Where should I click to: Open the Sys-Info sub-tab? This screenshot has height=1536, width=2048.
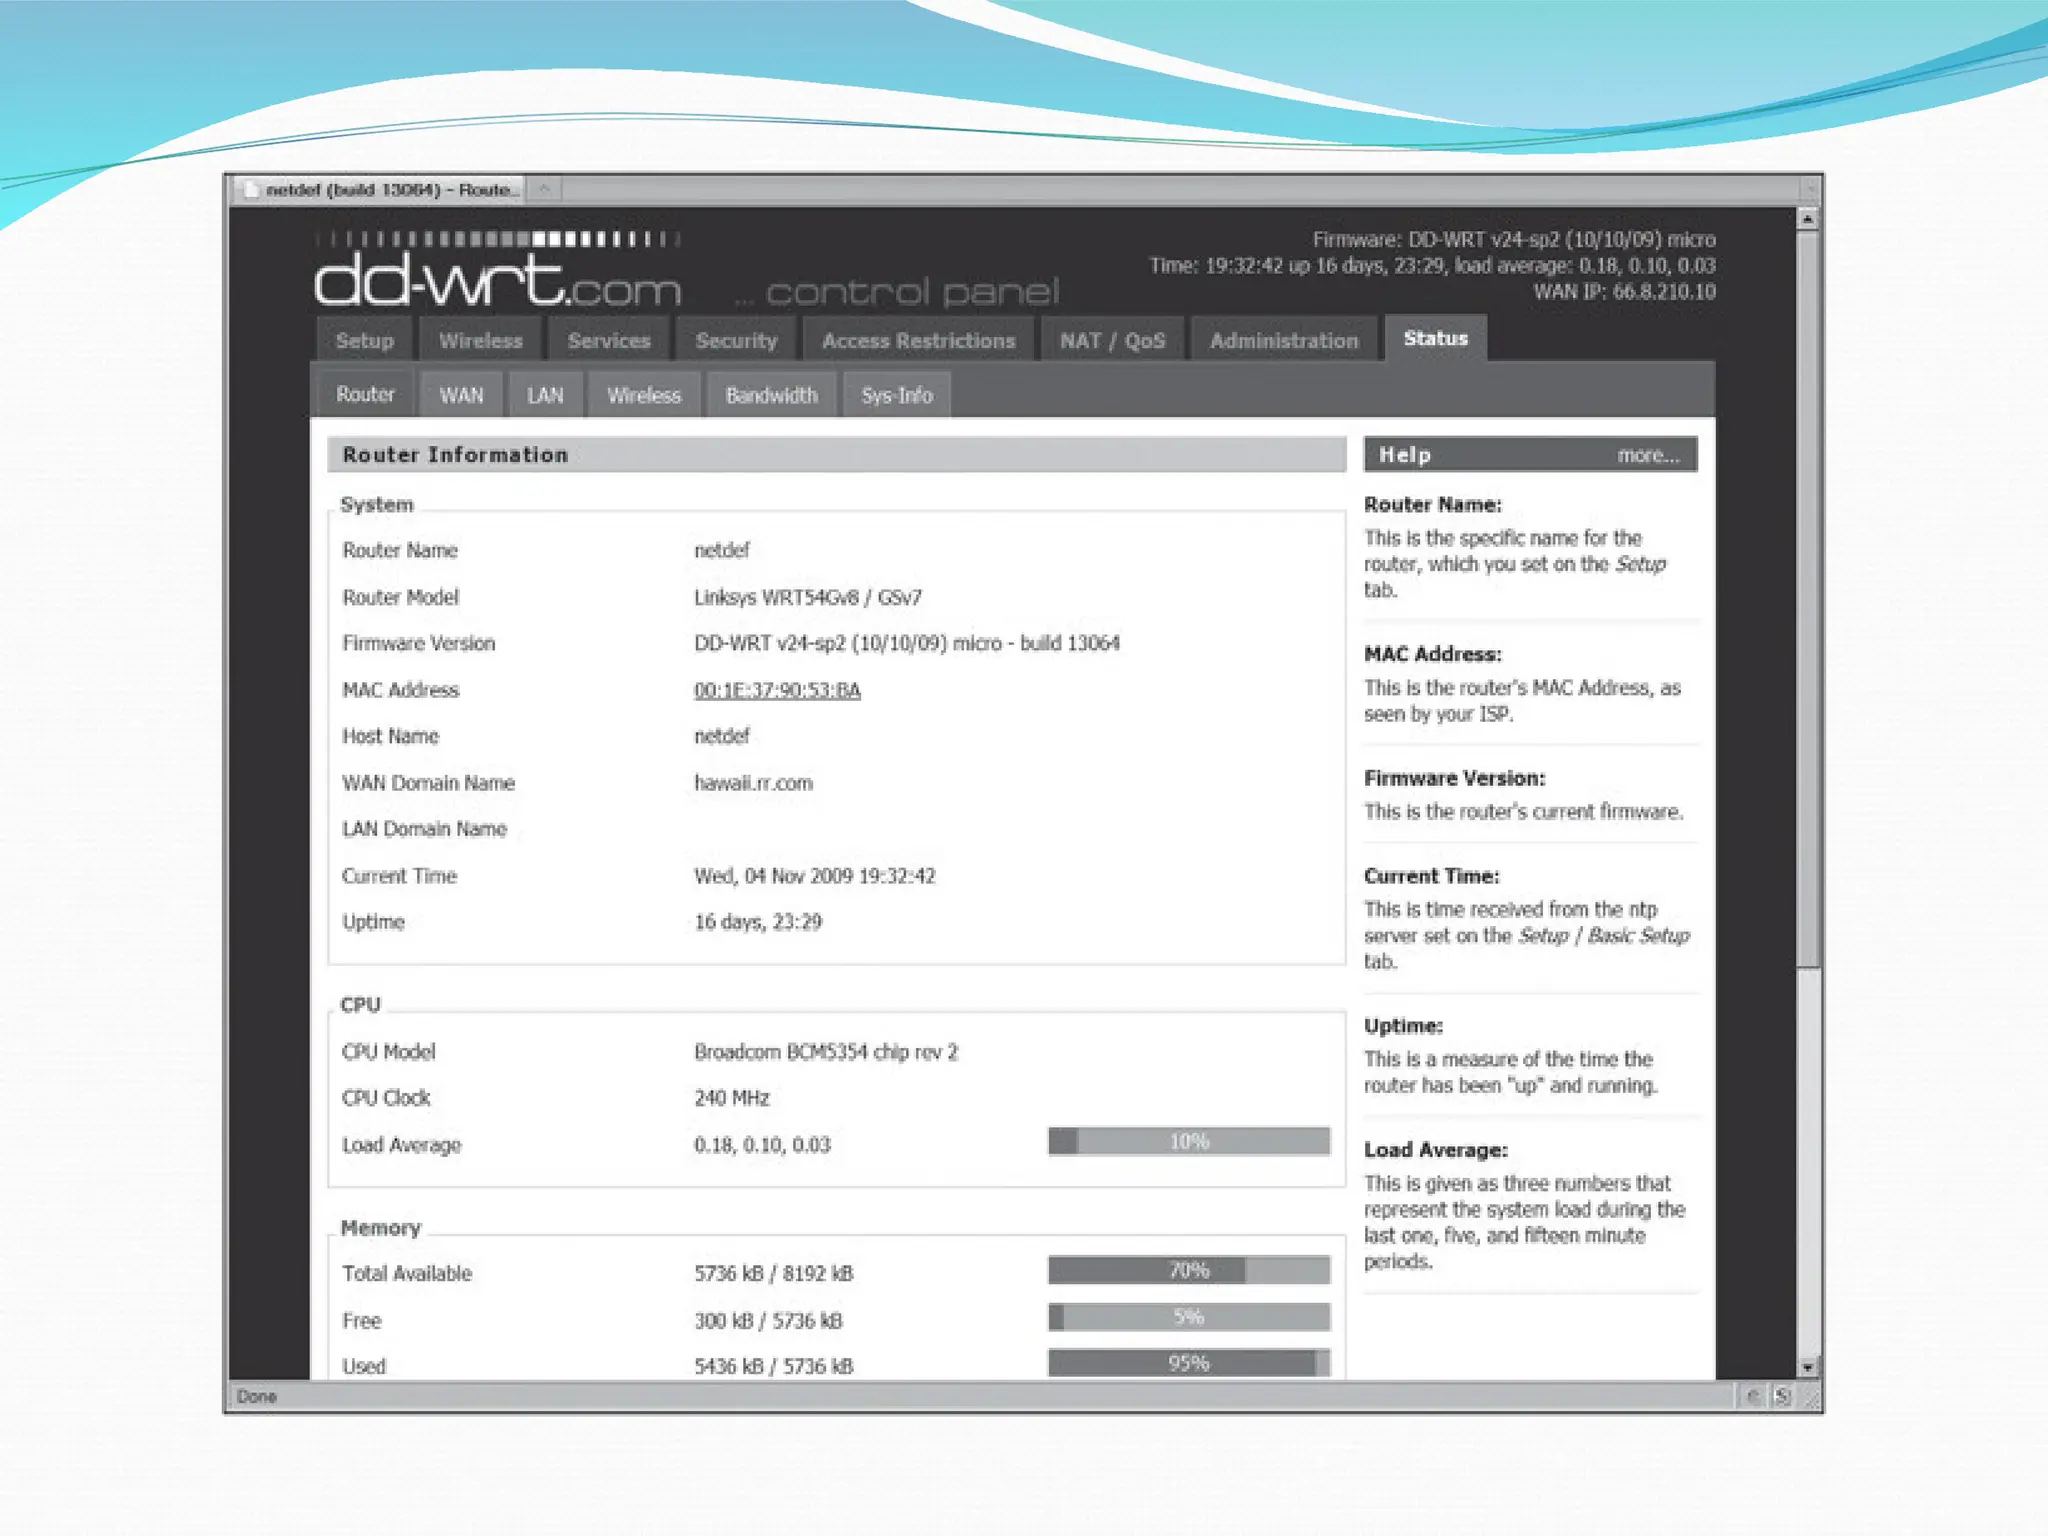click(896, 396)
